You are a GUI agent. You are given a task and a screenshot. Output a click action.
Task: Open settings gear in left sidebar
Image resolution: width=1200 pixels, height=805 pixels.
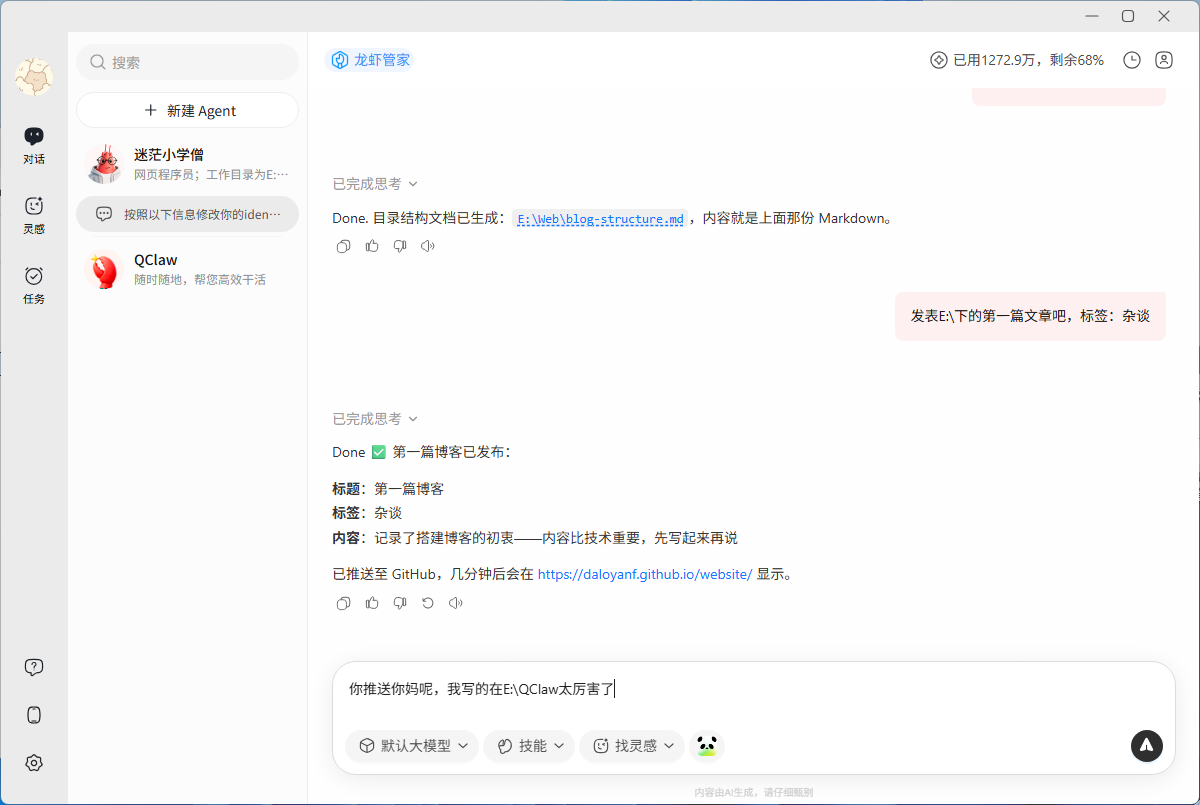[x=34, y=763]
